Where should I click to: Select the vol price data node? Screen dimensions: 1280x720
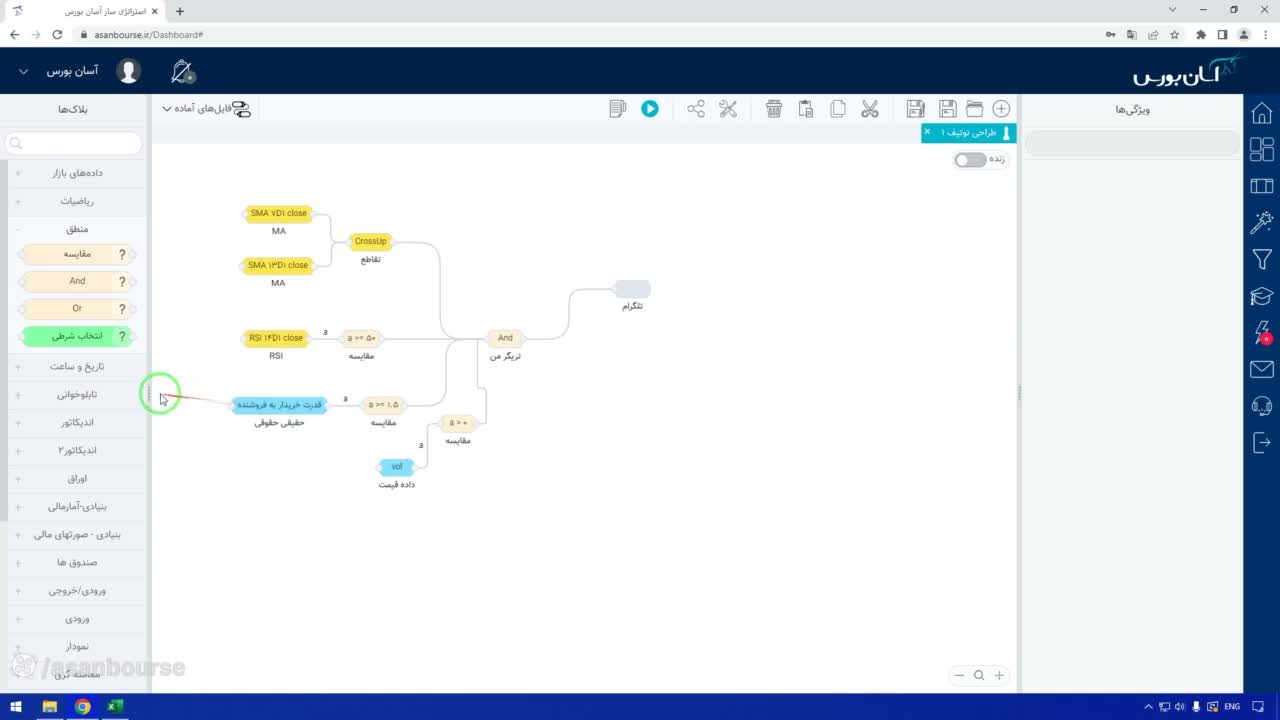pos(396,467)
